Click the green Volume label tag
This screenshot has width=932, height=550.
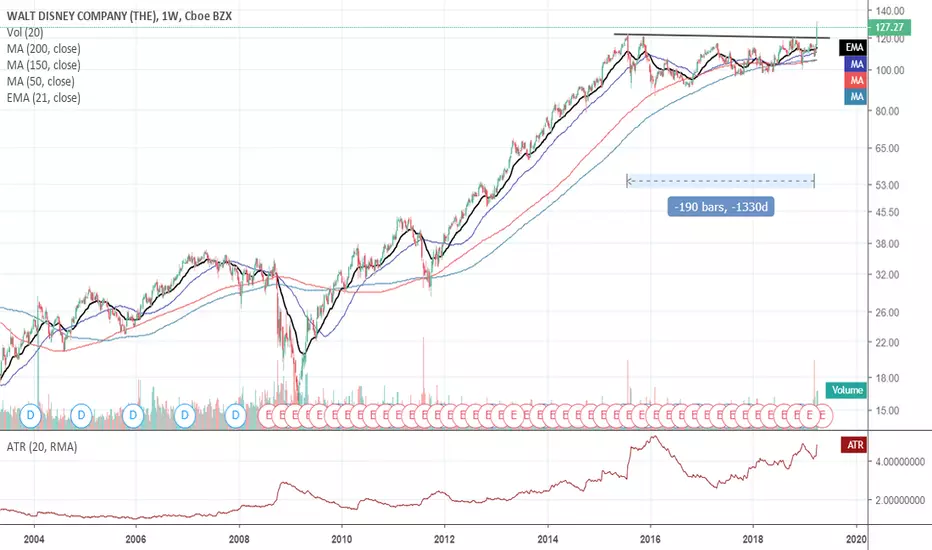pyautogui.click(x=846, y=390)
